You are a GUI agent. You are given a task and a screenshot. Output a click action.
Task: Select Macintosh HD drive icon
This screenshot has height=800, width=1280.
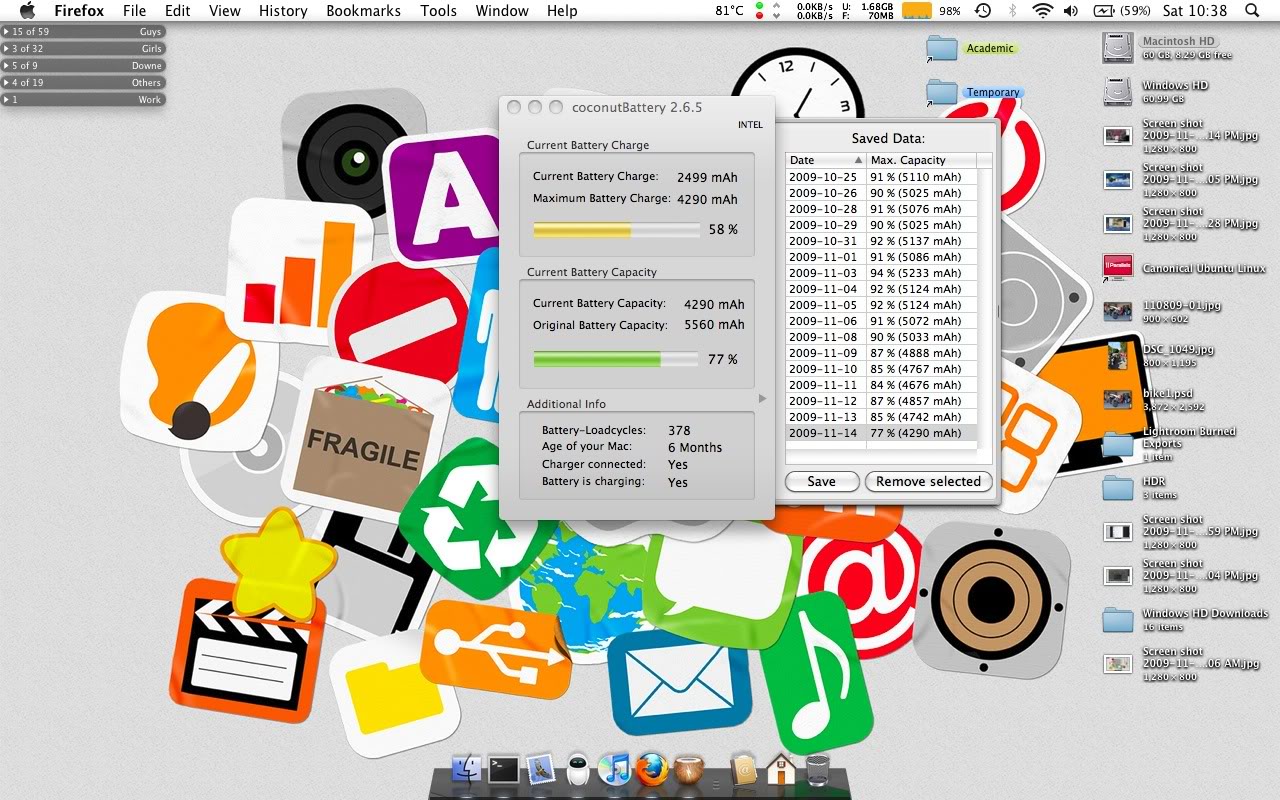[x=1117, y=47]
